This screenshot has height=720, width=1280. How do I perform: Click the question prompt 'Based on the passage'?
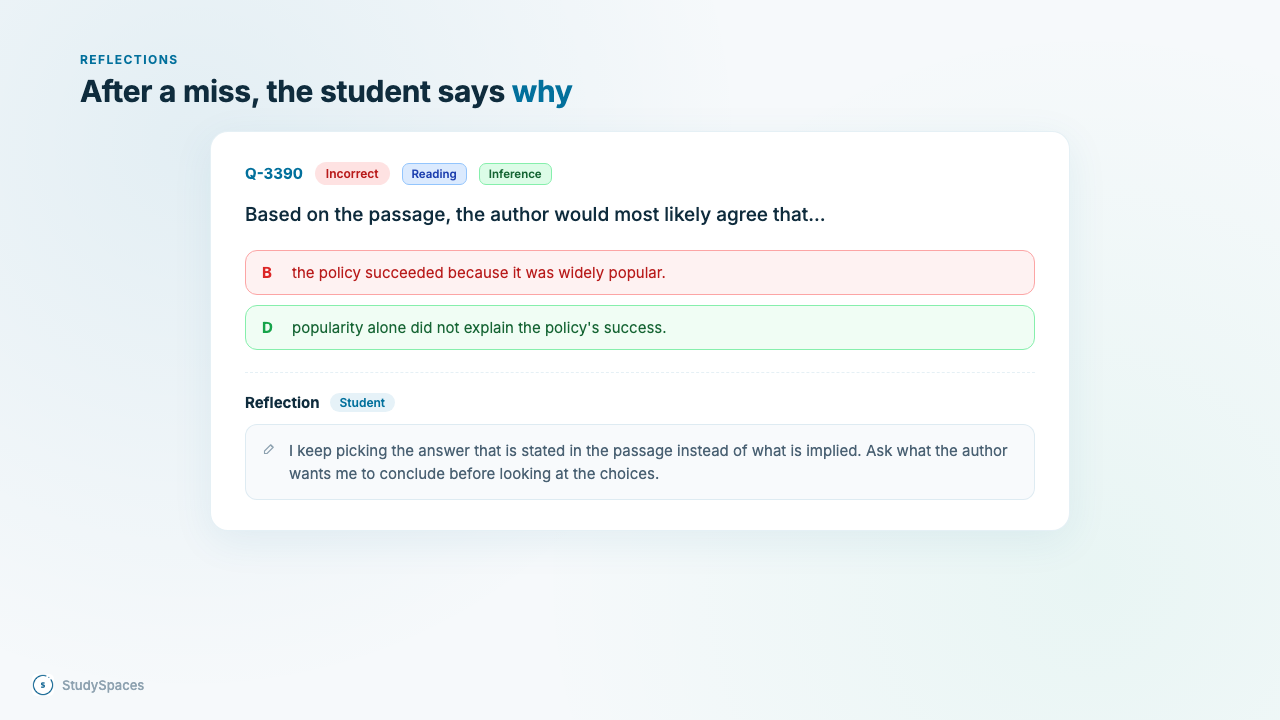[535, 214]
